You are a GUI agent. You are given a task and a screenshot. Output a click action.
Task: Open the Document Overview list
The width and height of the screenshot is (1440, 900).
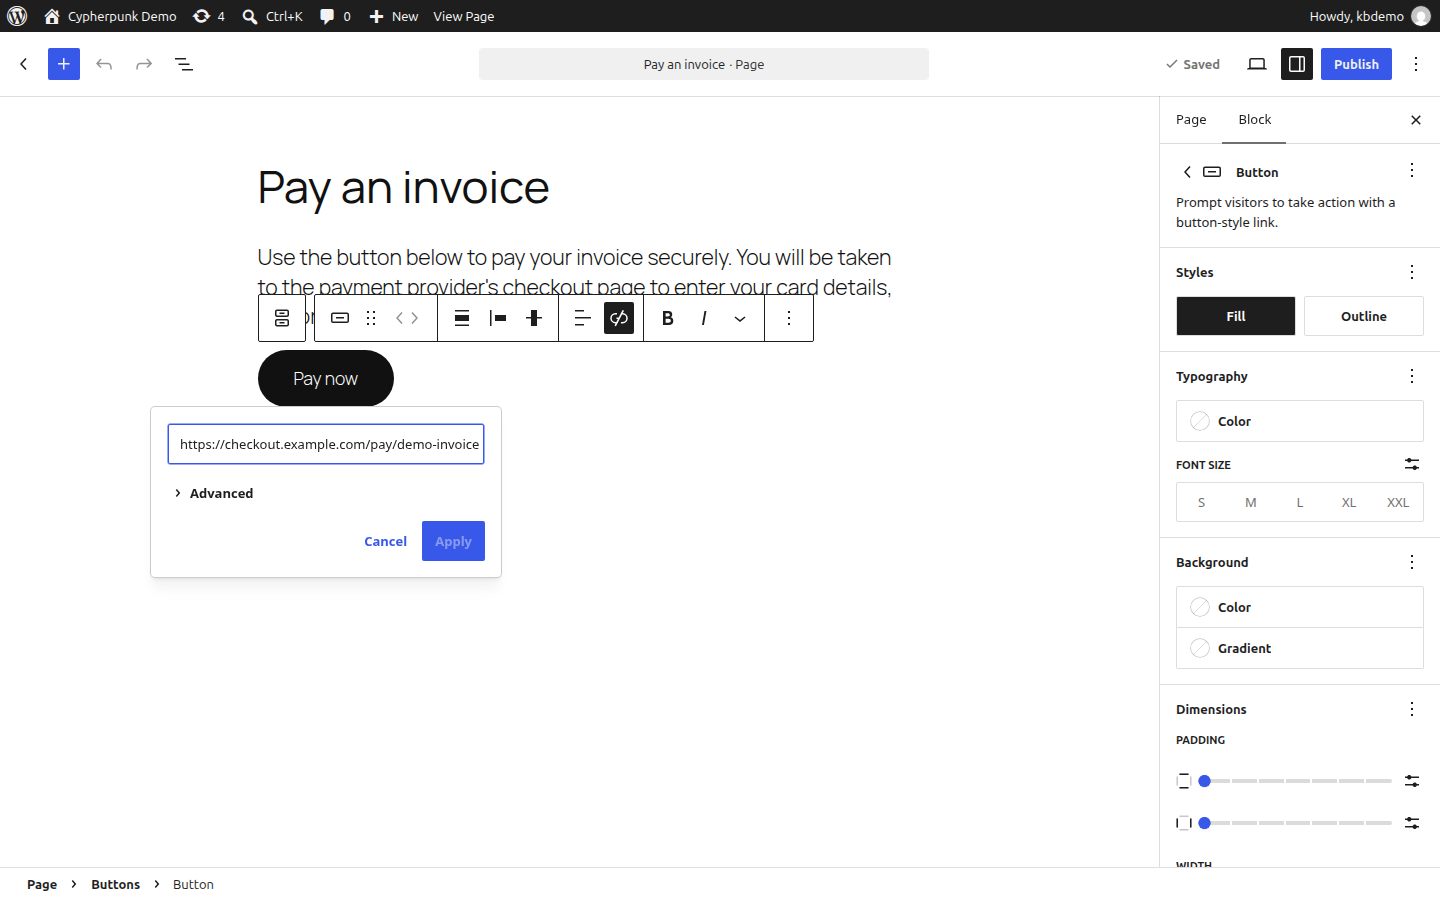[x=184, y=64]
